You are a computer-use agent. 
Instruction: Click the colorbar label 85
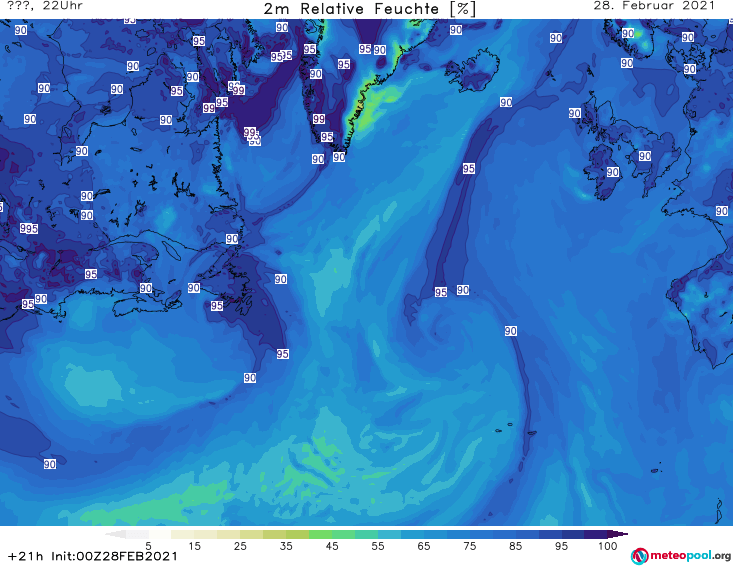[x=515, y=546]
